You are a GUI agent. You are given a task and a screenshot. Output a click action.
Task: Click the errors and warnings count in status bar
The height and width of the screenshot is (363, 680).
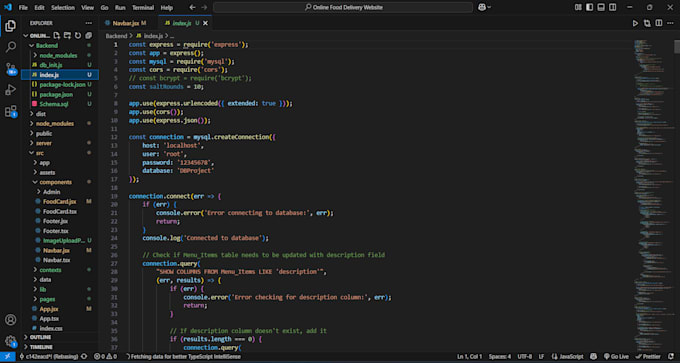[105, 356]
